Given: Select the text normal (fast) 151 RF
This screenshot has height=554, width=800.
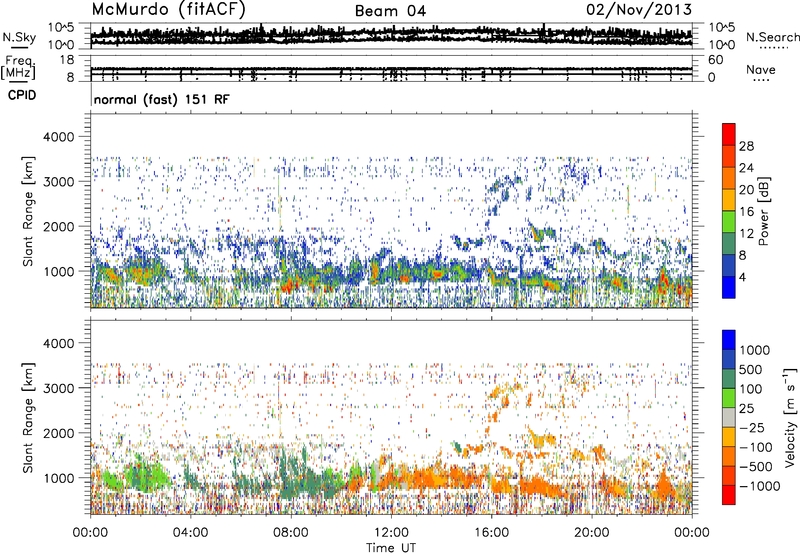Looking at the screenshot, I should (162, 99).
